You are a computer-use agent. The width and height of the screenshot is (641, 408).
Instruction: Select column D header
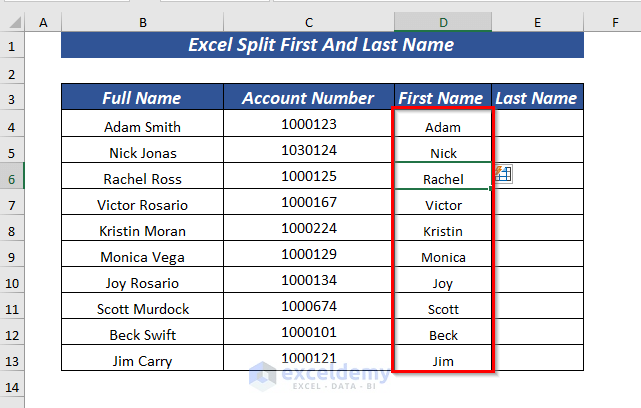[442, 22]
